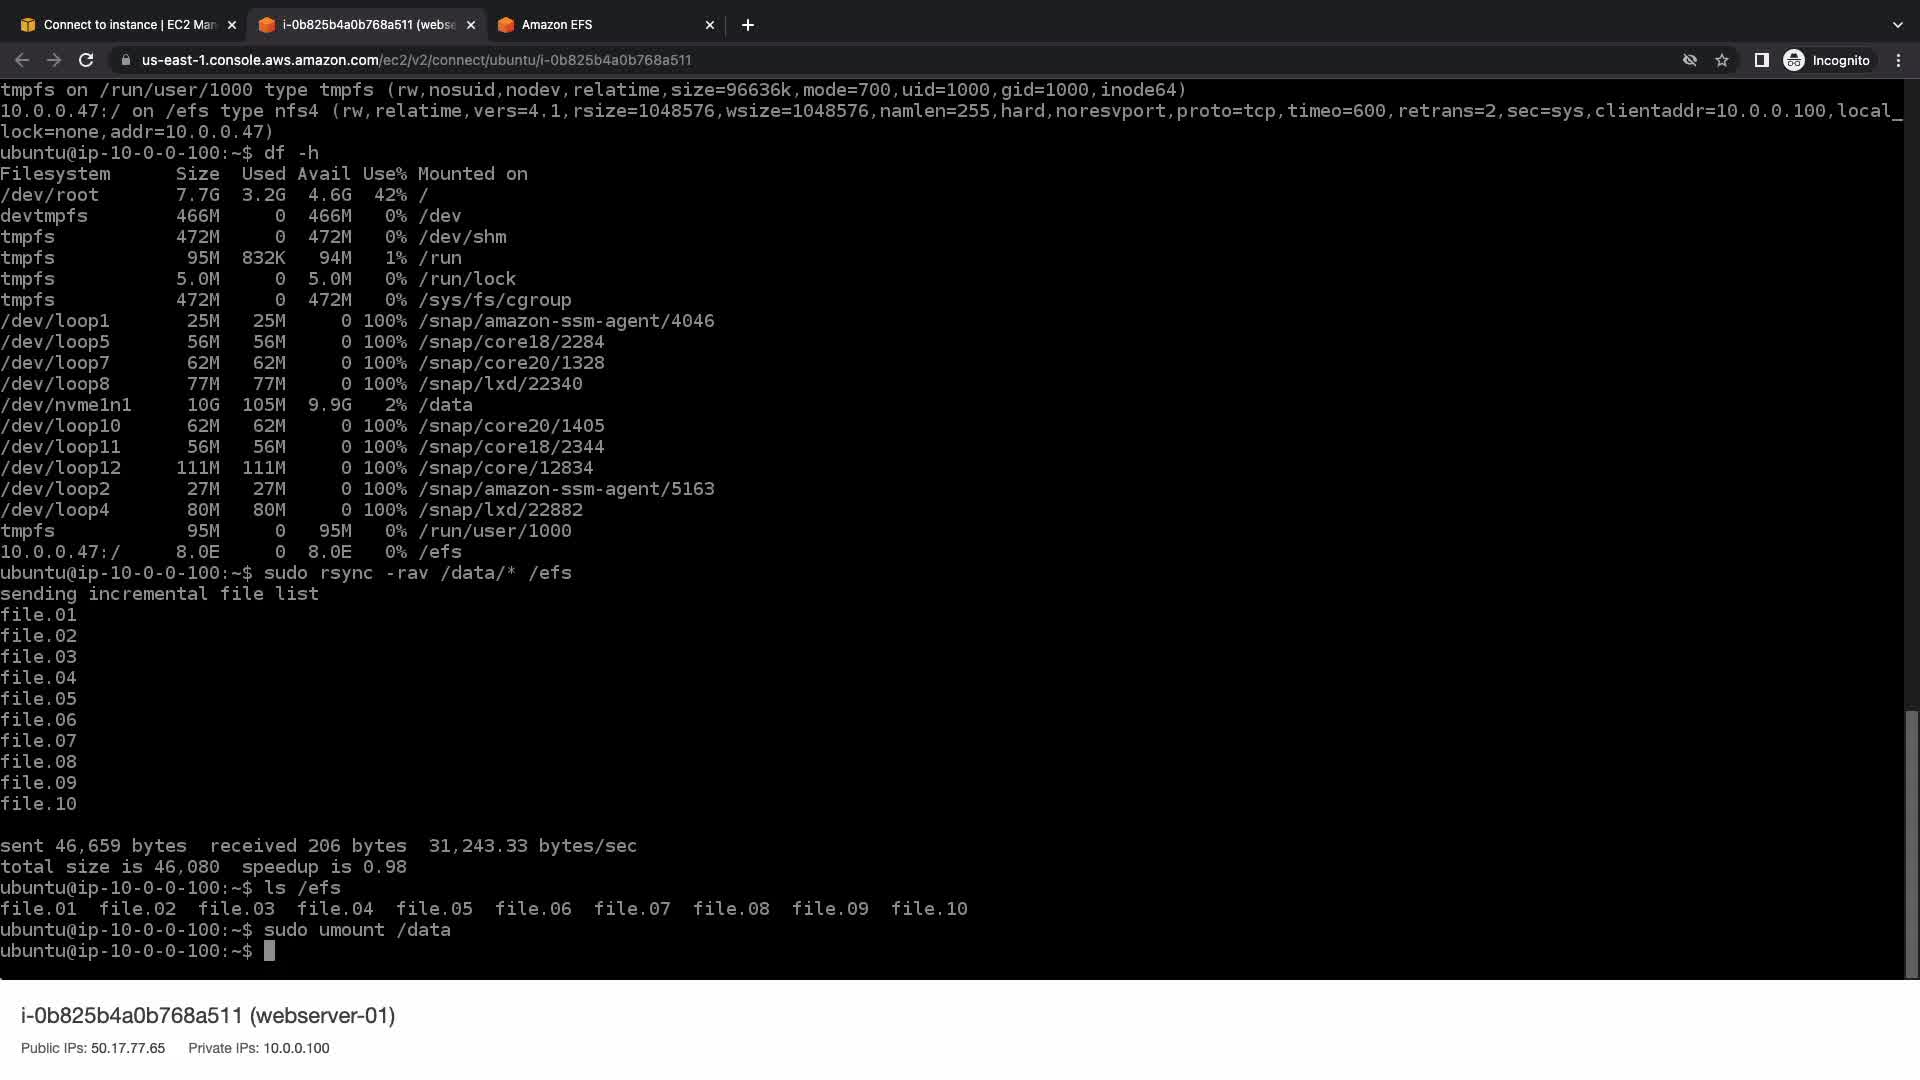Open the side panel icon
The height and width of the screenshot is (1080, 1920).
1761,60
